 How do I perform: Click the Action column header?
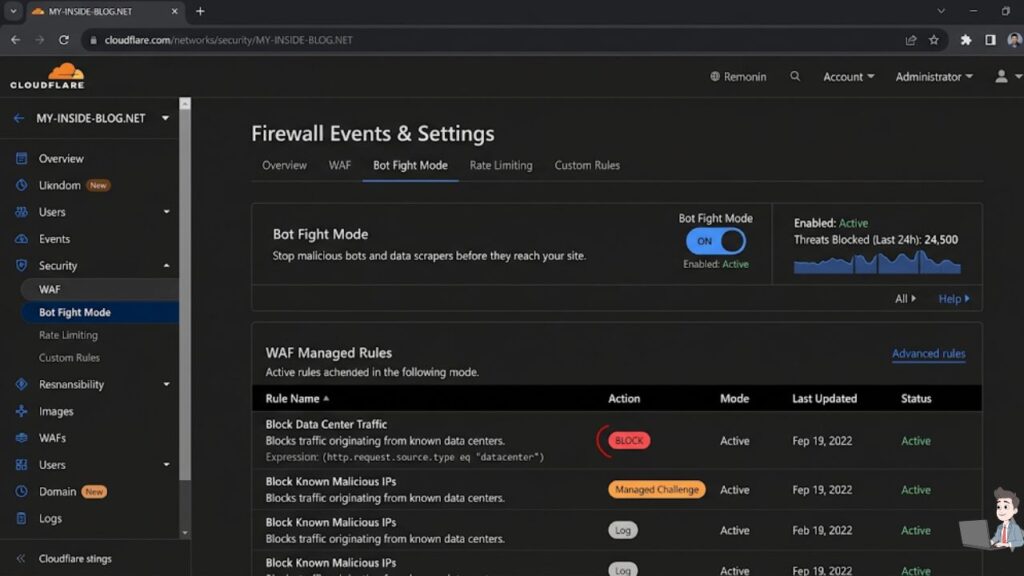click(x=624, y=398)
